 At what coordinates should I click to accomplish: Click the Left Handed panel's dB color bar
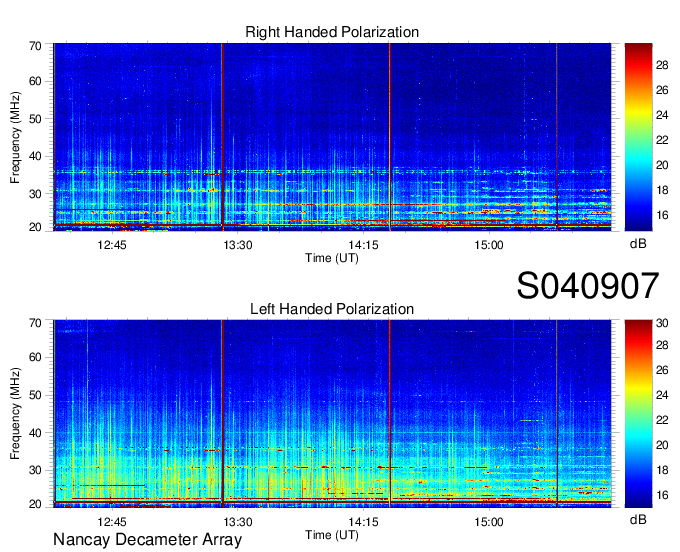638,414
